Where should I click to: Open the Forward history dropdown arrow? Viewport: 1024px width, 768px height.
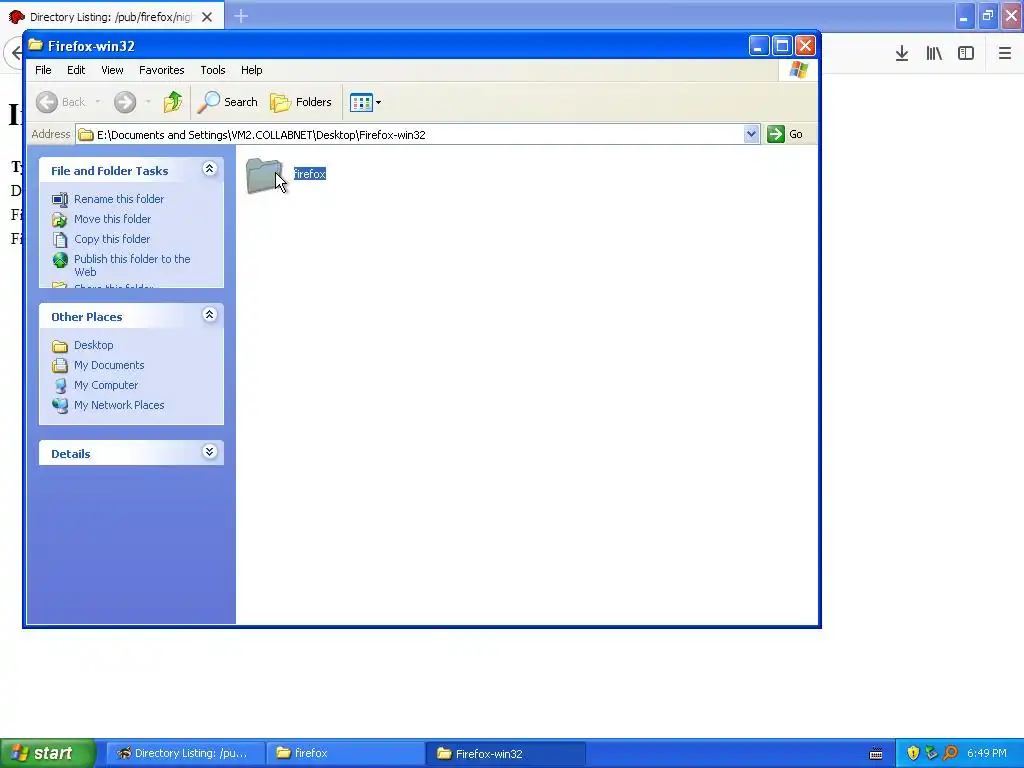click(148, 102)
